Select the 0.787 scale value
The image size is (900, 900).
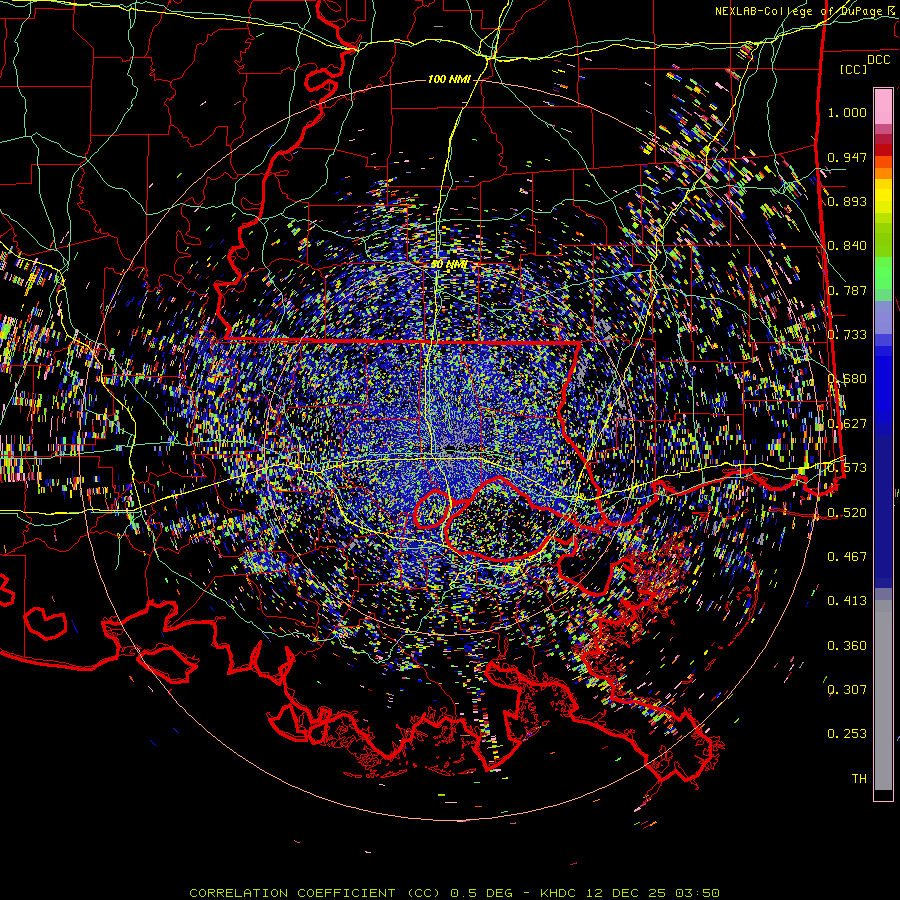click(847, 290)
